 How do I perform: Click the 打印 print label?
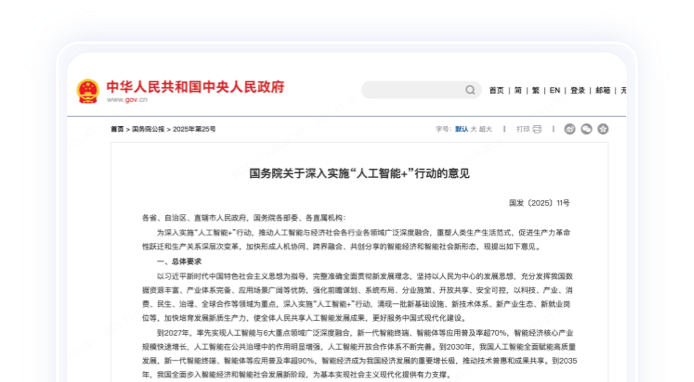point(523,129)
